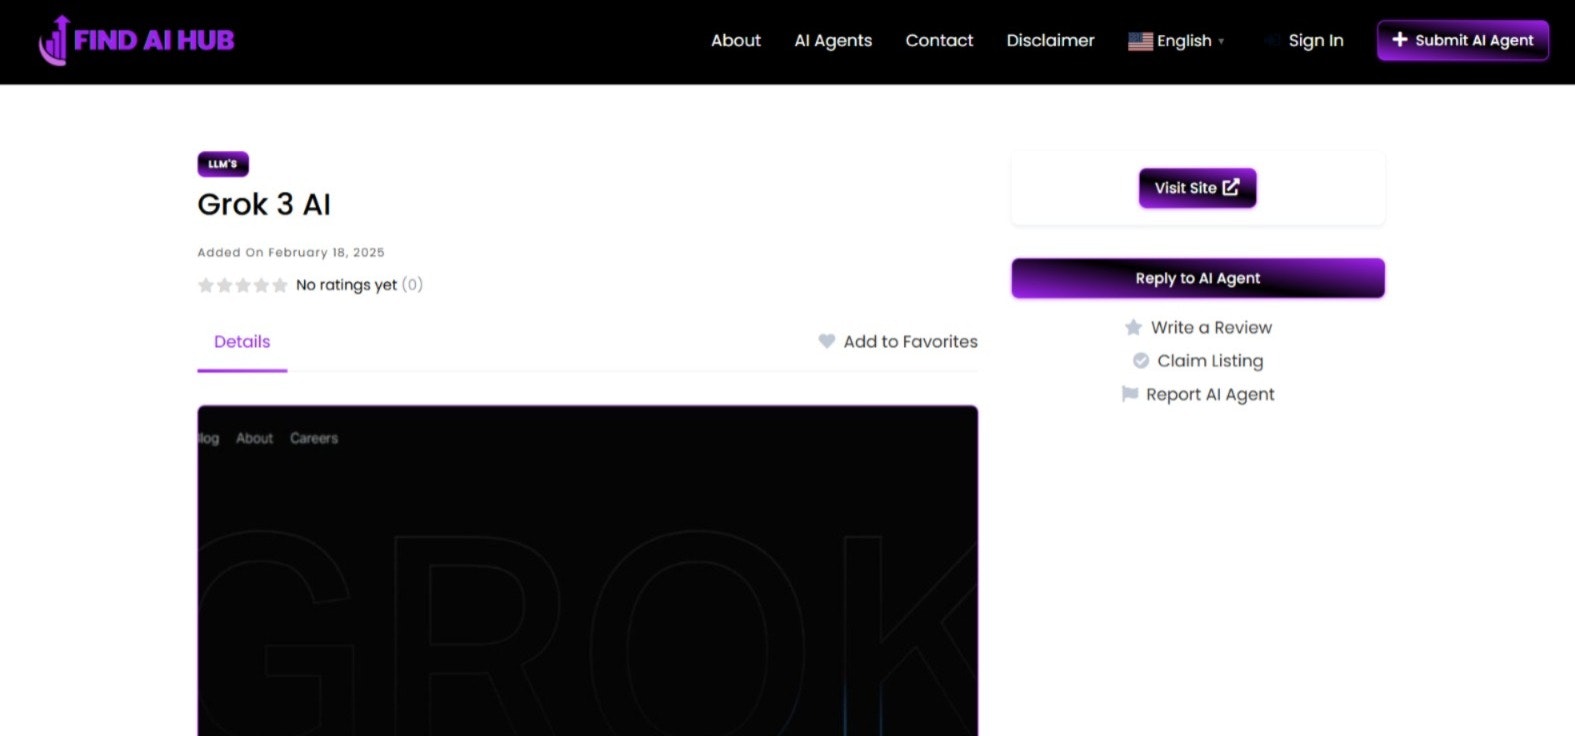Click the external link icon in Visit Site

pos(1231,187)
